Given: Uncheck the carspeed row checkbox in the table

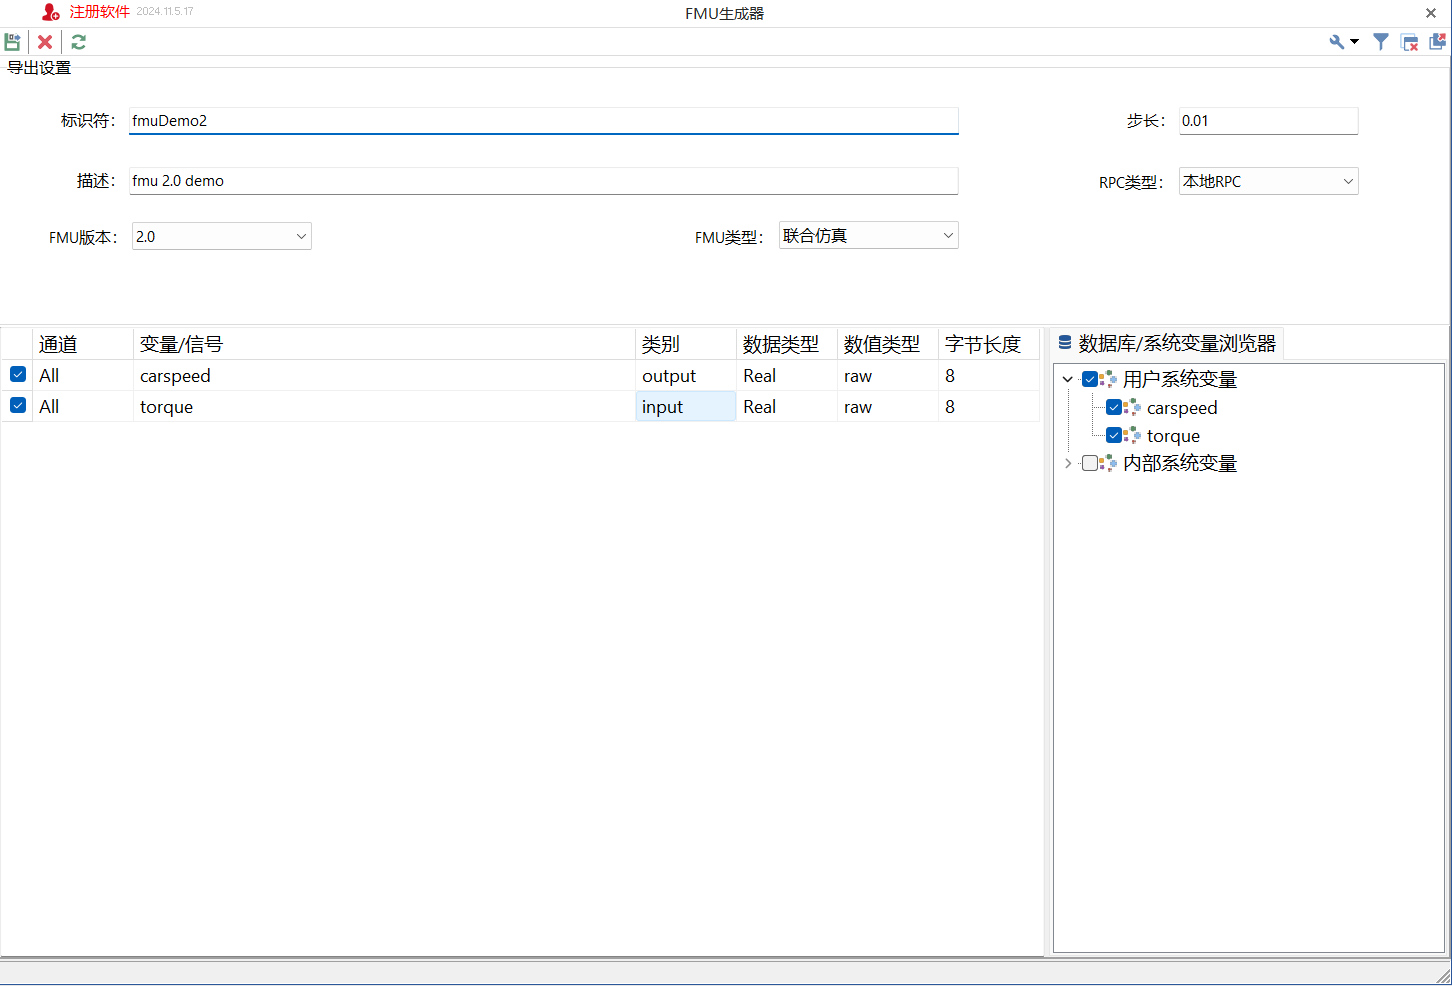Looking at the screenshot, I should pos(17,374).
